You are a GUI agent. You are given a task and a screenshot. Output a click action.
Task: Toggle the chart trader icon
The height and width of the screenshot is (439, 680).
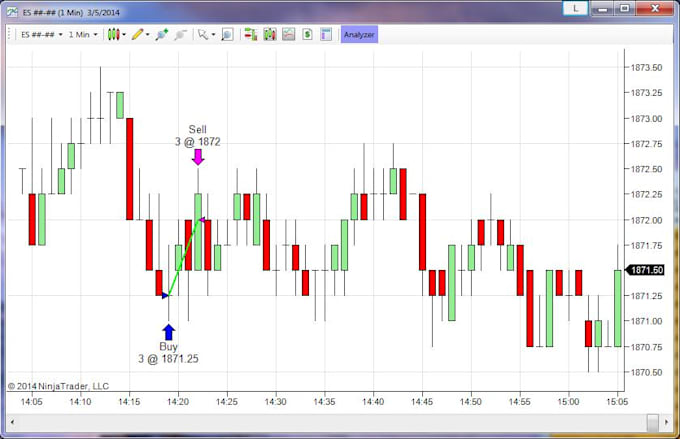[x=251, y=35]
